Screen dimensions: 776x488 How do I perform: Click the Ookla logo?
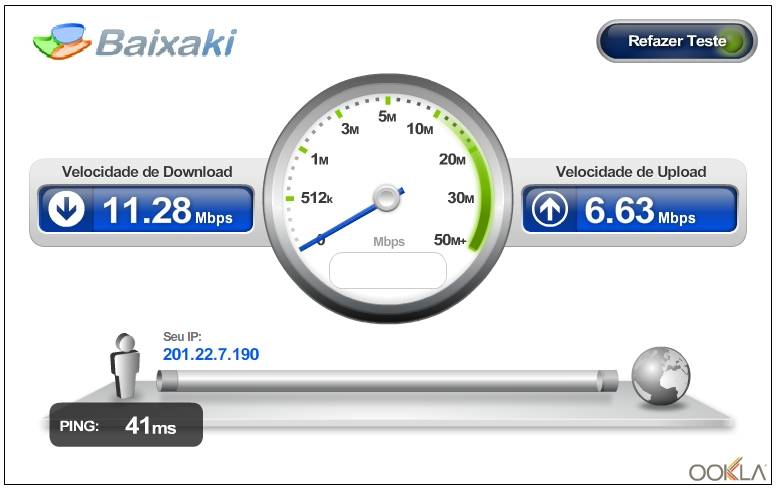(x=728, y=470)
